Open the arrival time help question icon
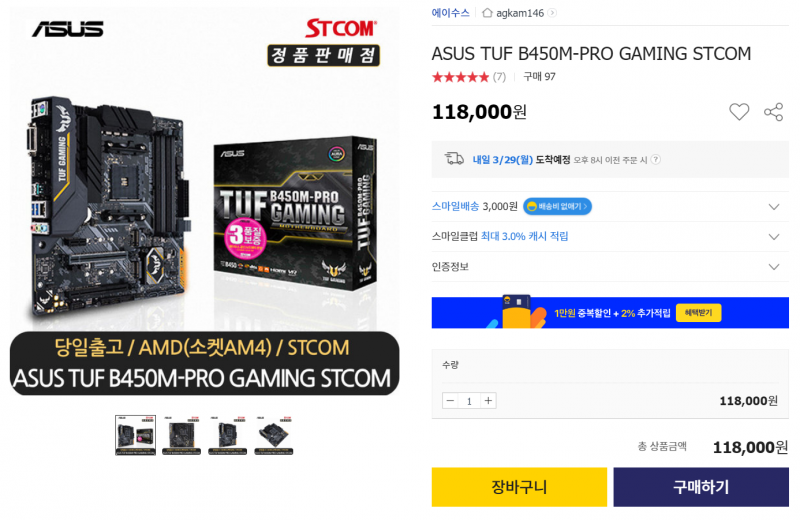 [x=656, y=160]
